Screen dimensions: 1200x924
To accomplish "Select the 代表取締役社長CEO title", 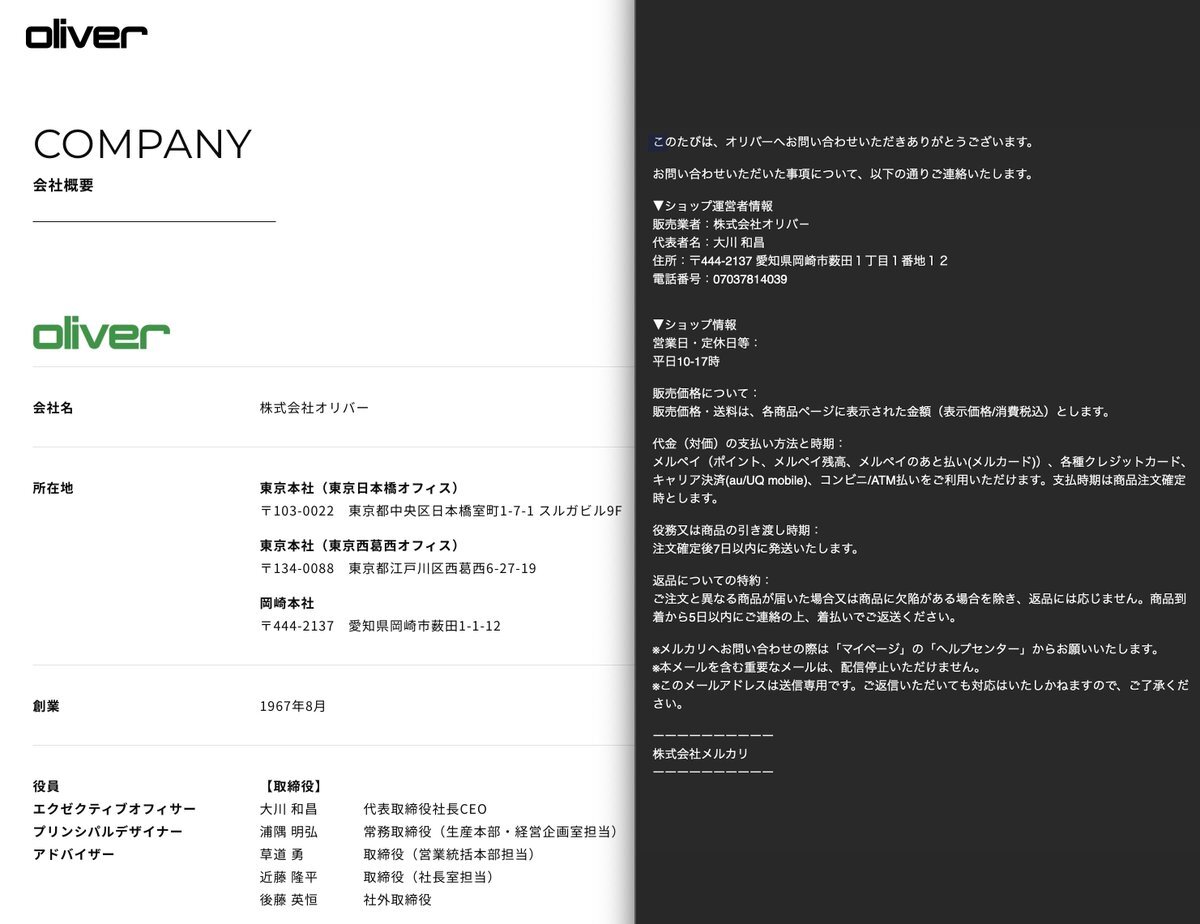I will point(425,809).
